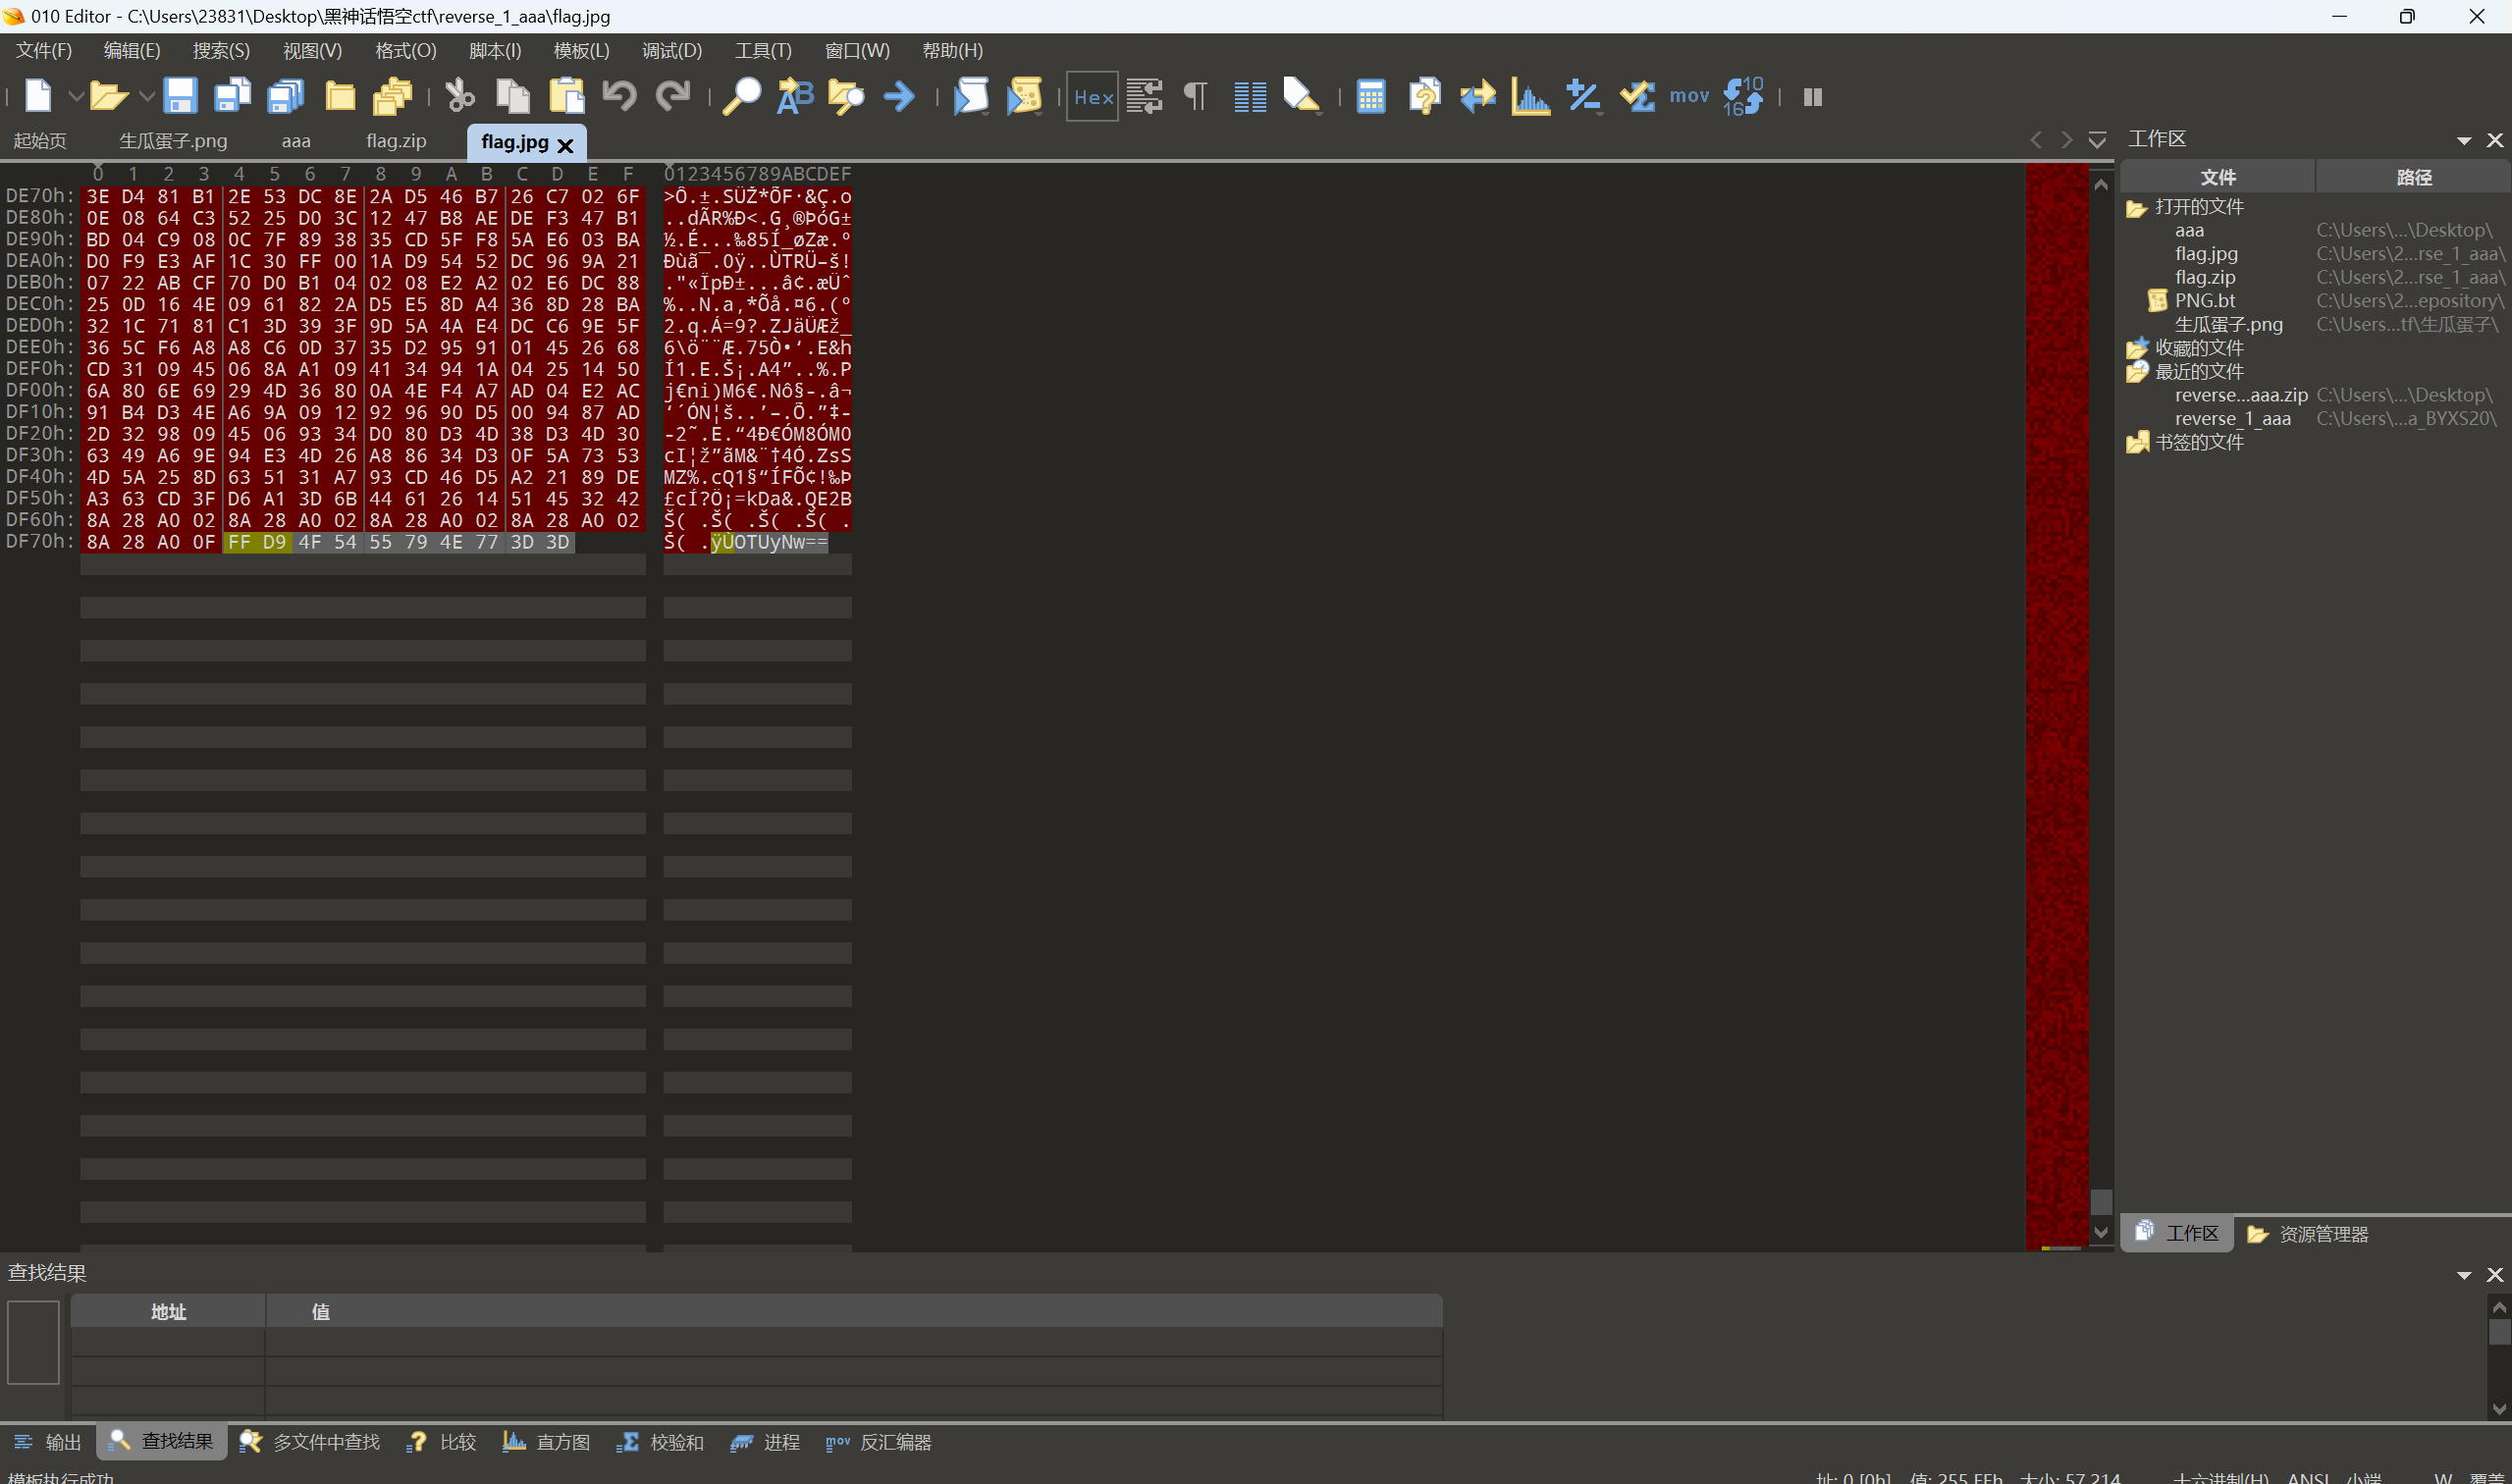Open the Calculator tool
The height and width of the screenshot is (1484, 2512).
[x=1371, y=96]
